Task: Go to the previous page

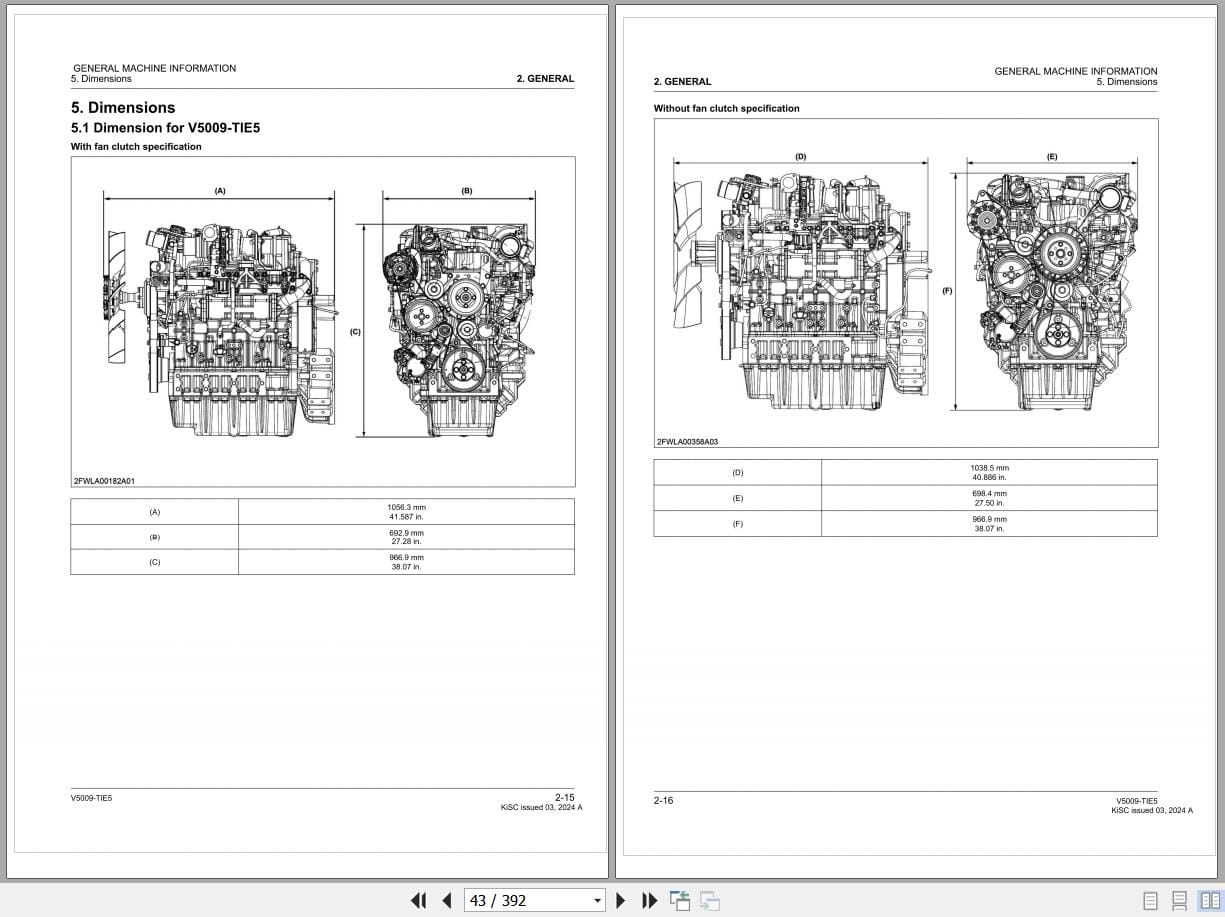Action: (x=446, y=900)
